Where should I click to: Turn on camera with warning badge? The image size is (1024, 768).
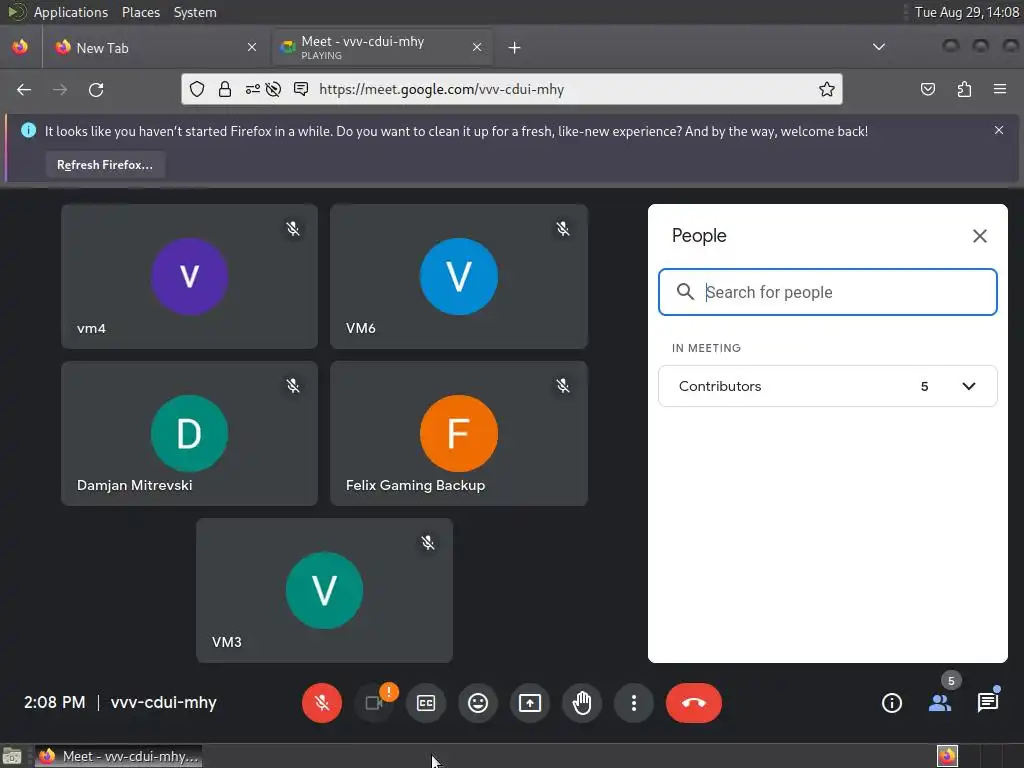(374, 703)
